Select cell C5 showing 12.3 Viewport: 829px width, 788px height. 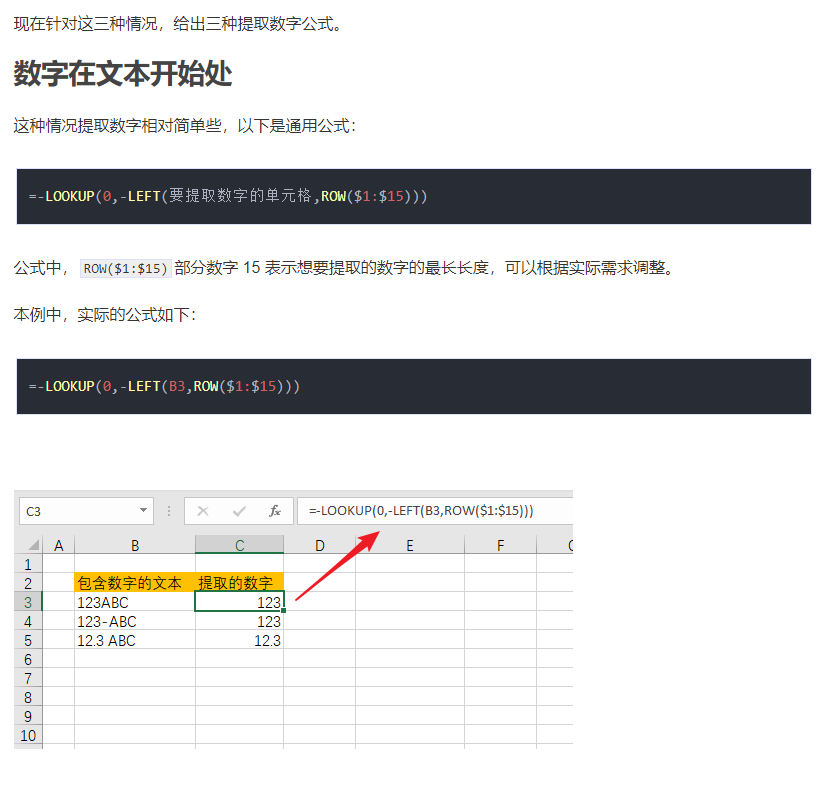tap(240, 640)
